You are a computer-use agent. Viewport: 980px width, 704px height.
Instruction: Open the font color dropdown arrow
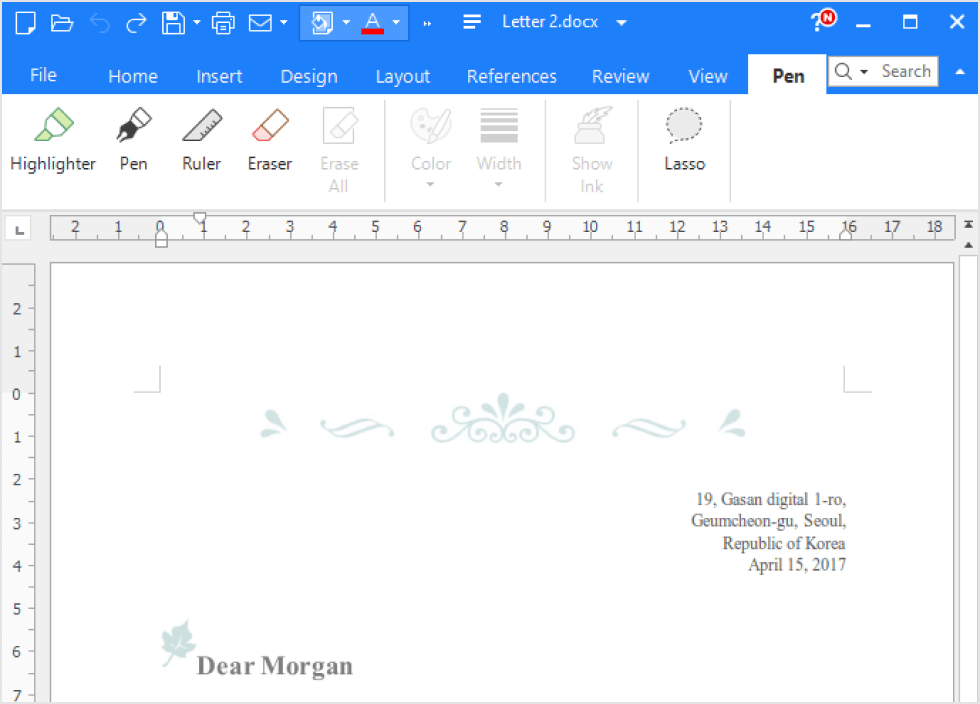(x=397, y=22)
